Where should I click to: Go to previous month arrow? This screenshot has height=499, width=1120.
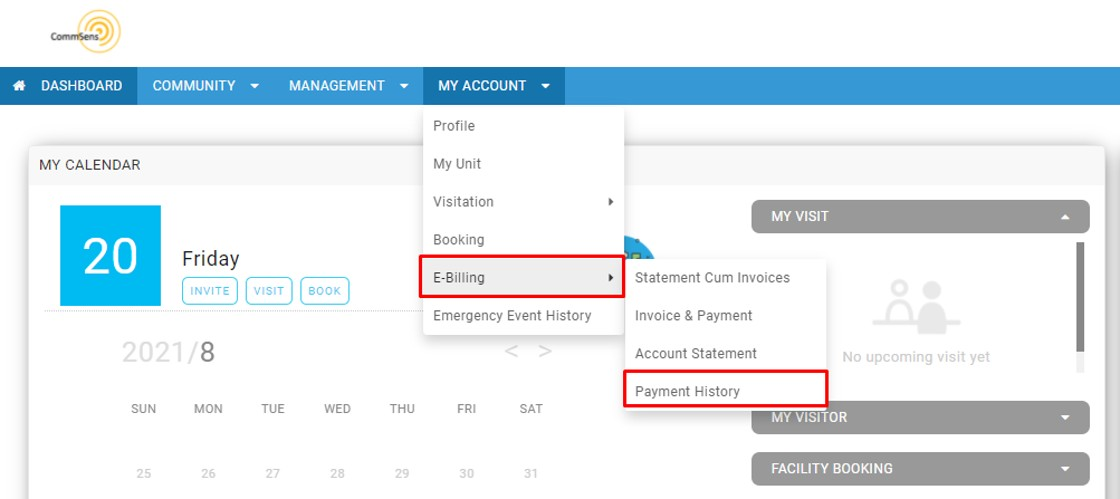511,351
